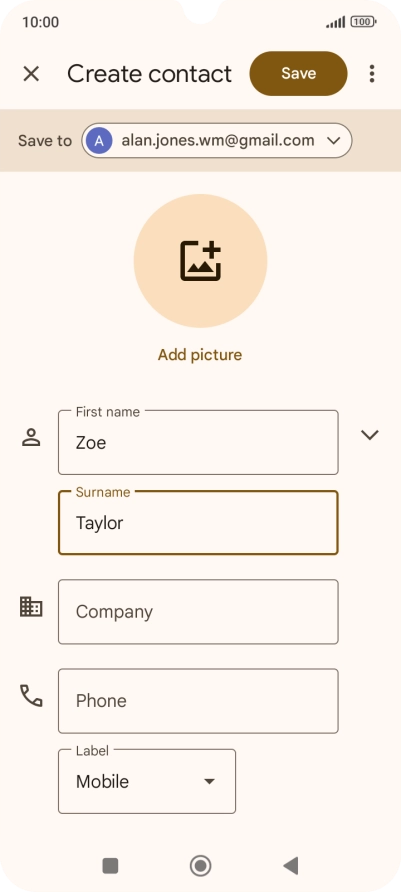
Task: Open the three-dot overflow menu
Action: (371, 73)
